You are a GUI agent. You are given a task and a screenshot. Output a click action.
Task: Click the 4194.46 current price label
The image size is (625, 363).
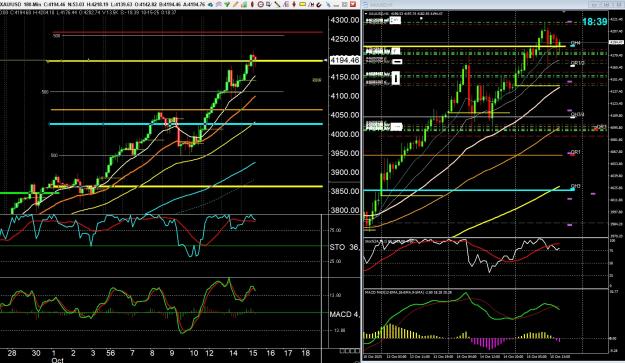pos(345,60)
